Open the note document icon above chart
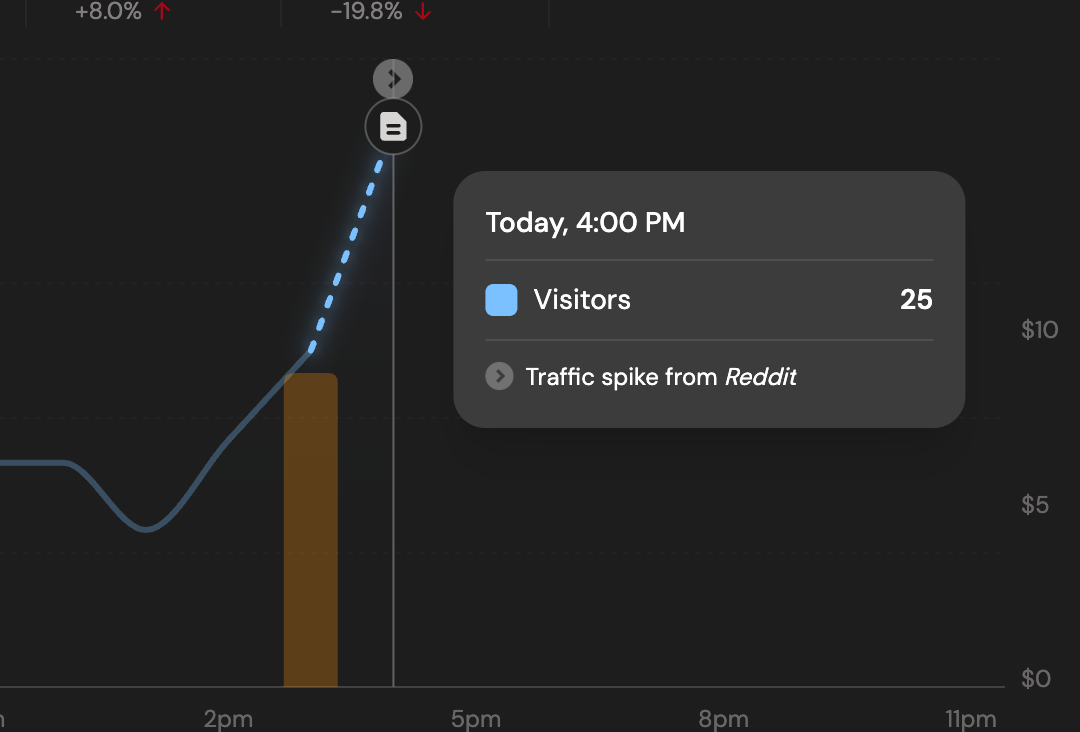The height and width of the screenshot is (732, 1080). 393,127
